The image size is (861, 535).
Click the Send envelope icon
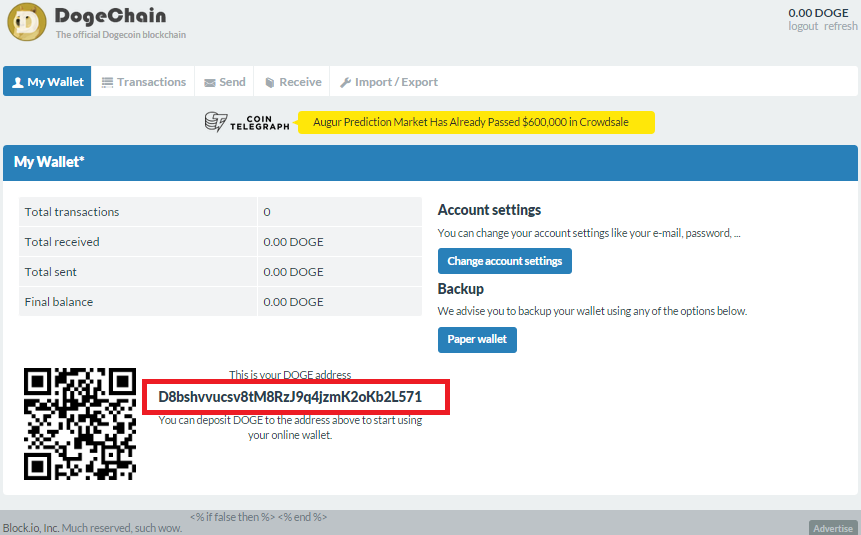click(x=210, y=83)
